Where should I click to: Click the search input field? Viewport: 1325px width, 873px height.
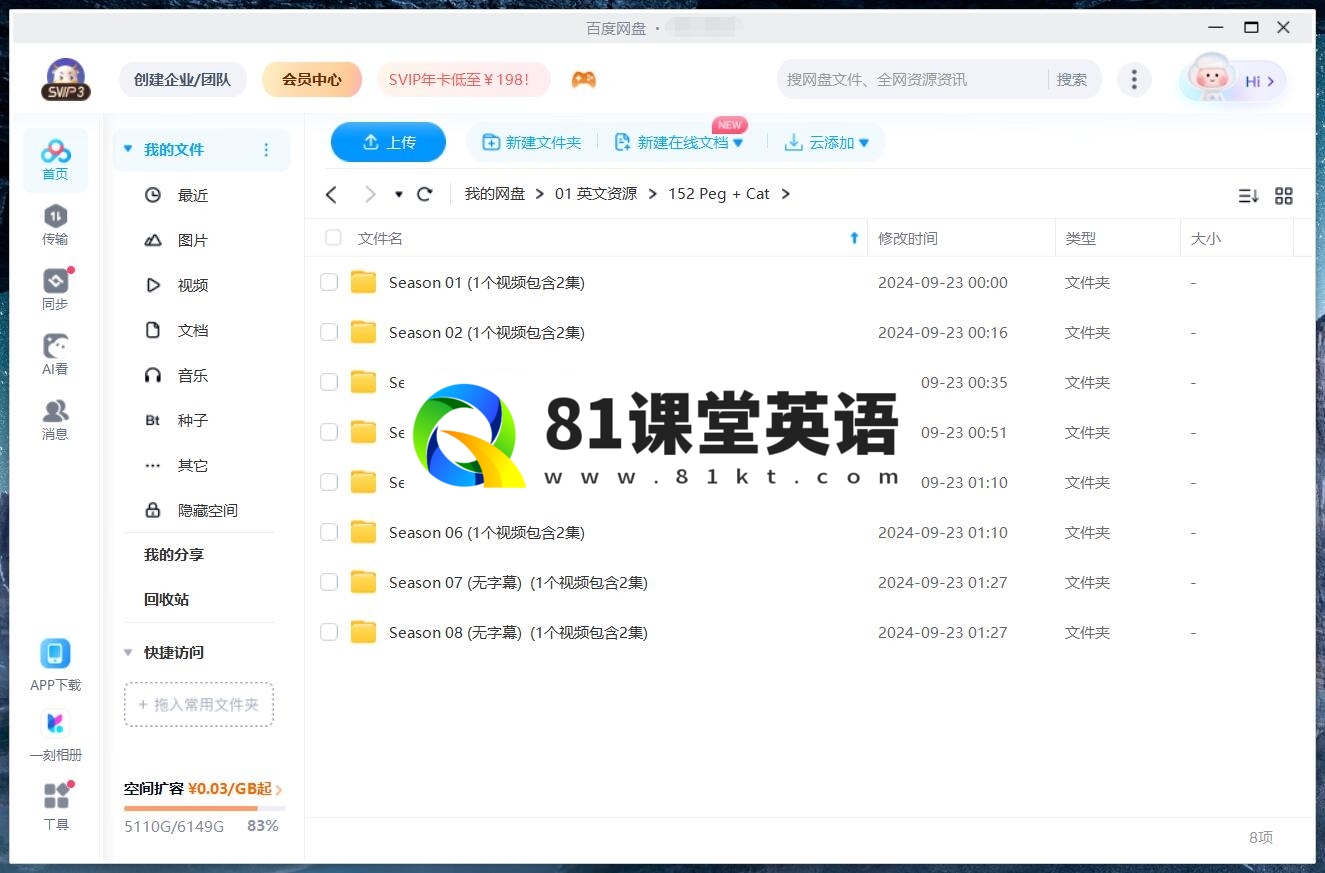tap(910, 80)
